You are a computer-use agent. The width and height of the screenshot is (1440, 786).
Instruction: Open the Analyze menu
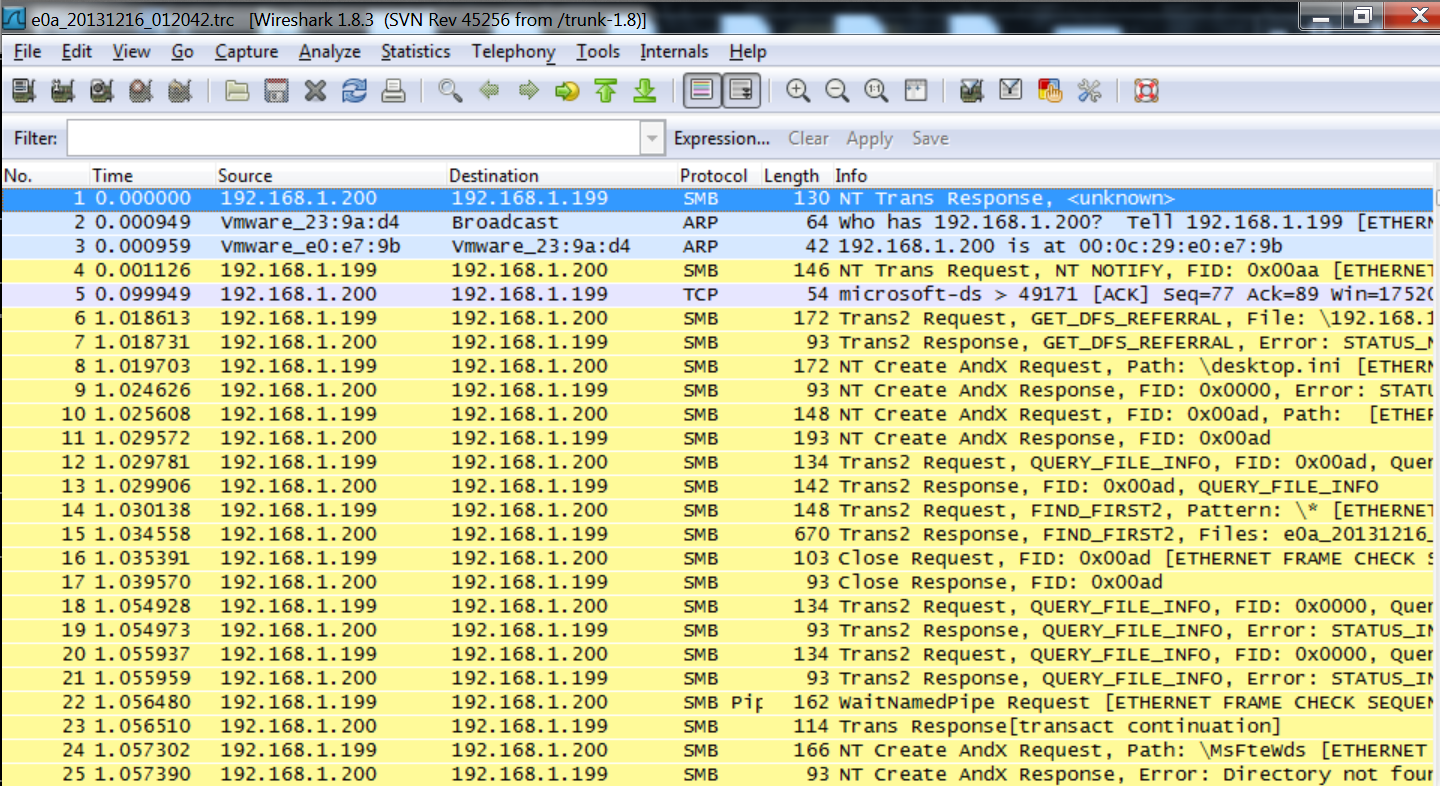(x=329, y=52)
